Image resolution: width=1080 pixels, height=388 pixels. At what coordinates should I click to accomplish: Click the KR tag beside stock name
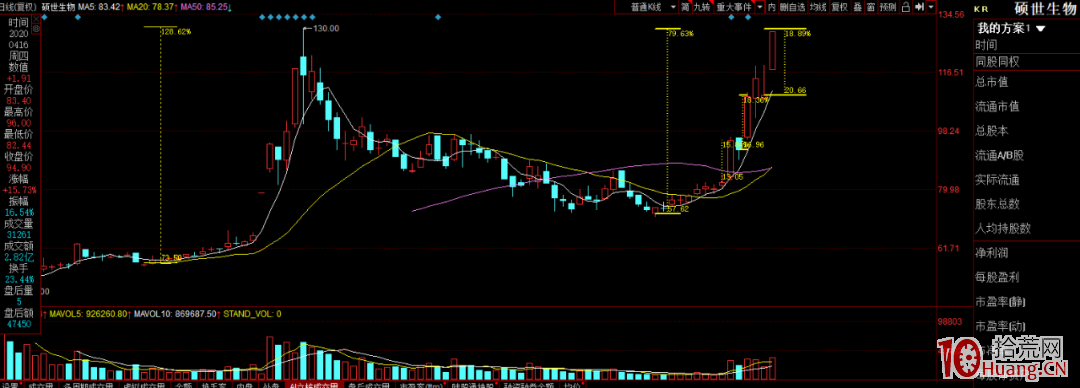click(x=981, y=10)
